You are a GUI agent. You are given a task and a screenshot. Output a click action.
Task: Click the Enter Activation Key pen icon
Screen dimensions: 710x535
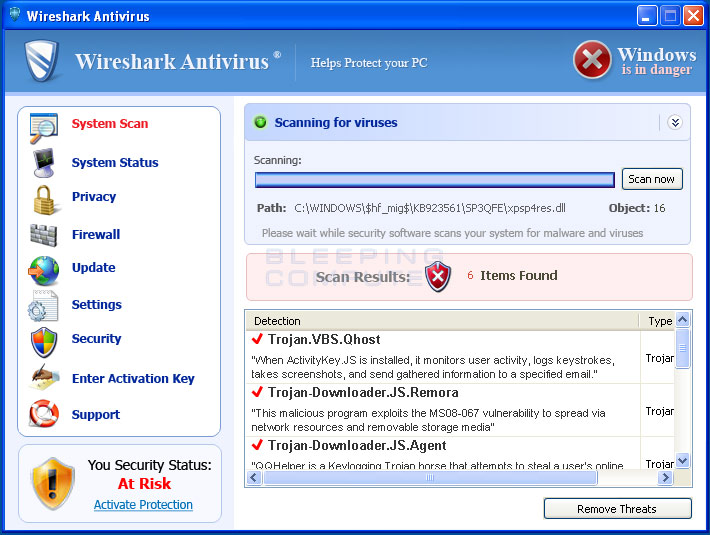44,377
